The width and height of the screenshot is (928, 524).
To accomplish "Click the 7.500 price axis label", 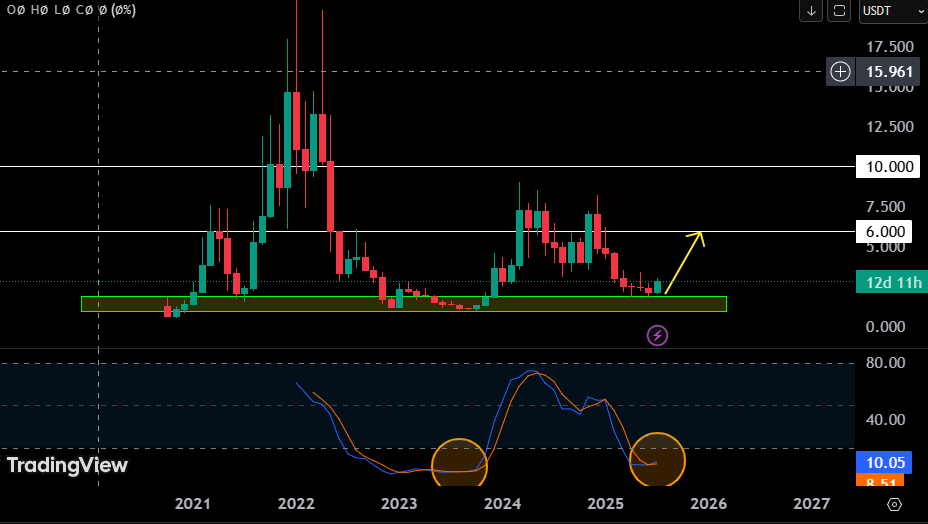I will point(885,207).
